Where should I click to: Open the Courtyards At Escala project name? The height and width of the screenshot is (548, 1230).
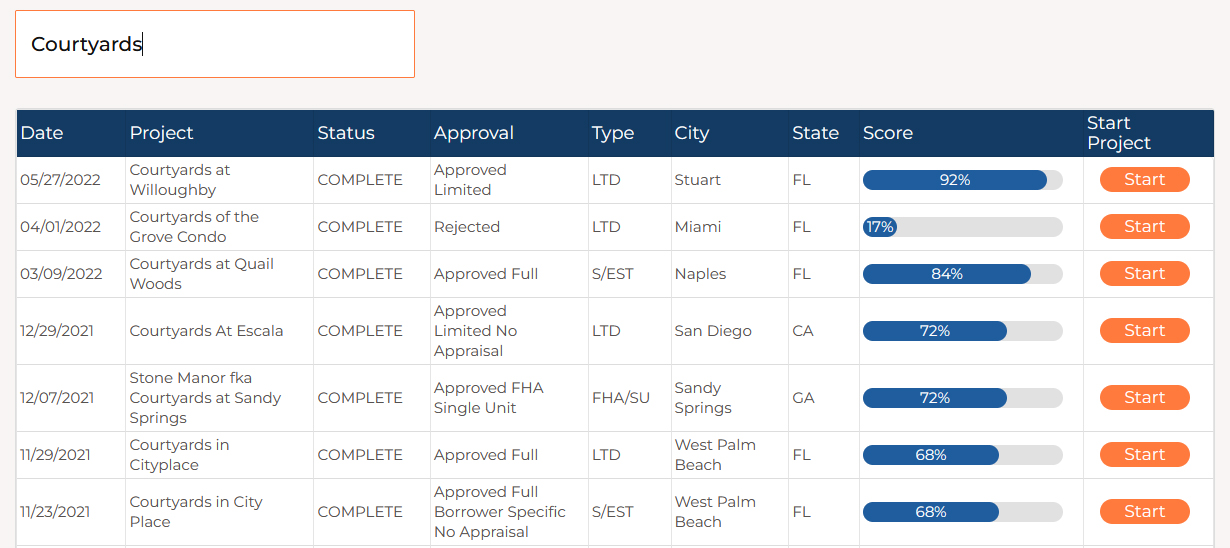(206, 331)
